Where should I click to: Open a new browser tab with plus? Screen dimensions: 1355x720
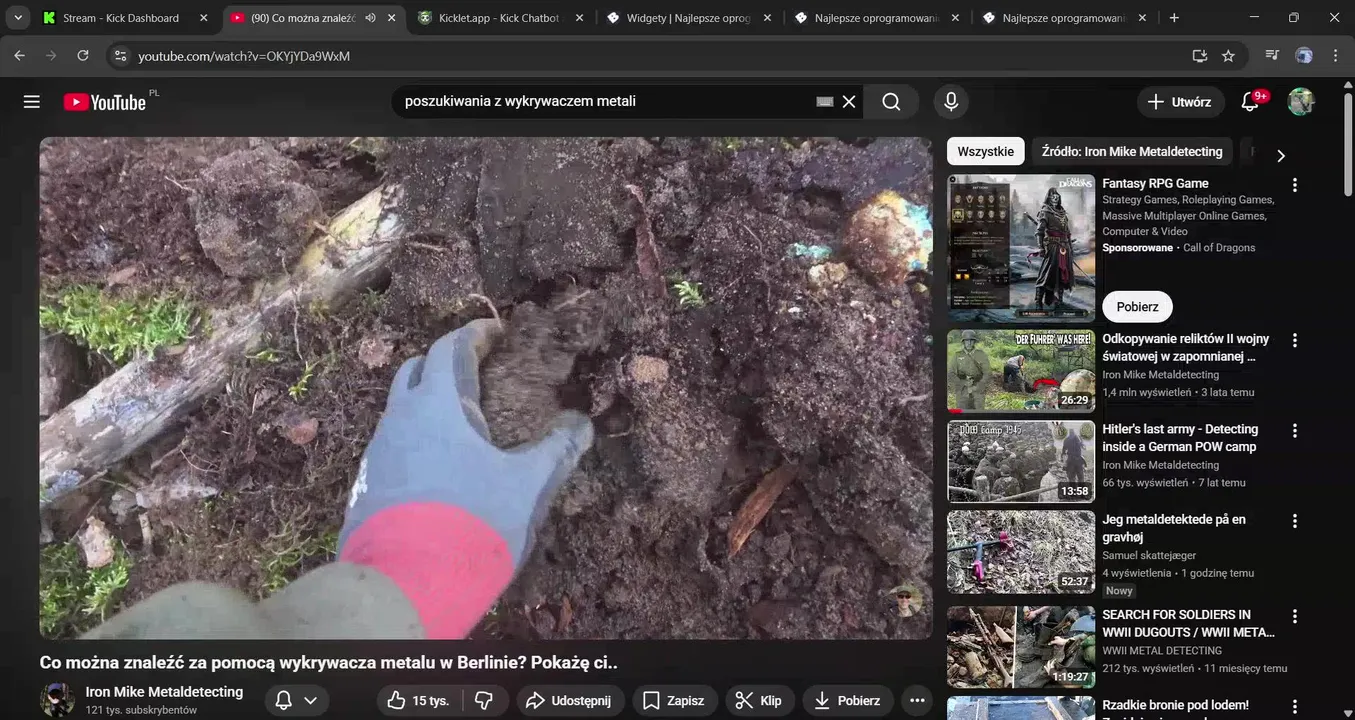click(x=1174, y=18)
